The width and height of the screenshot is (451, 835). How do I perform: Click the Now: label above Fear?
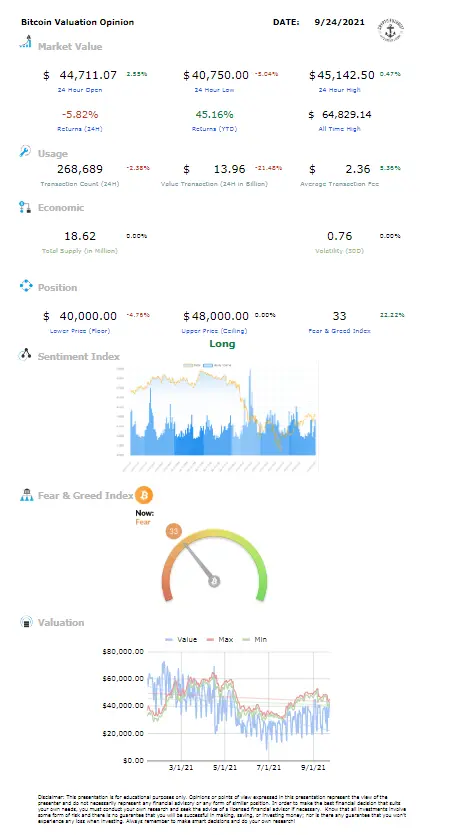[x=144, y=513]
